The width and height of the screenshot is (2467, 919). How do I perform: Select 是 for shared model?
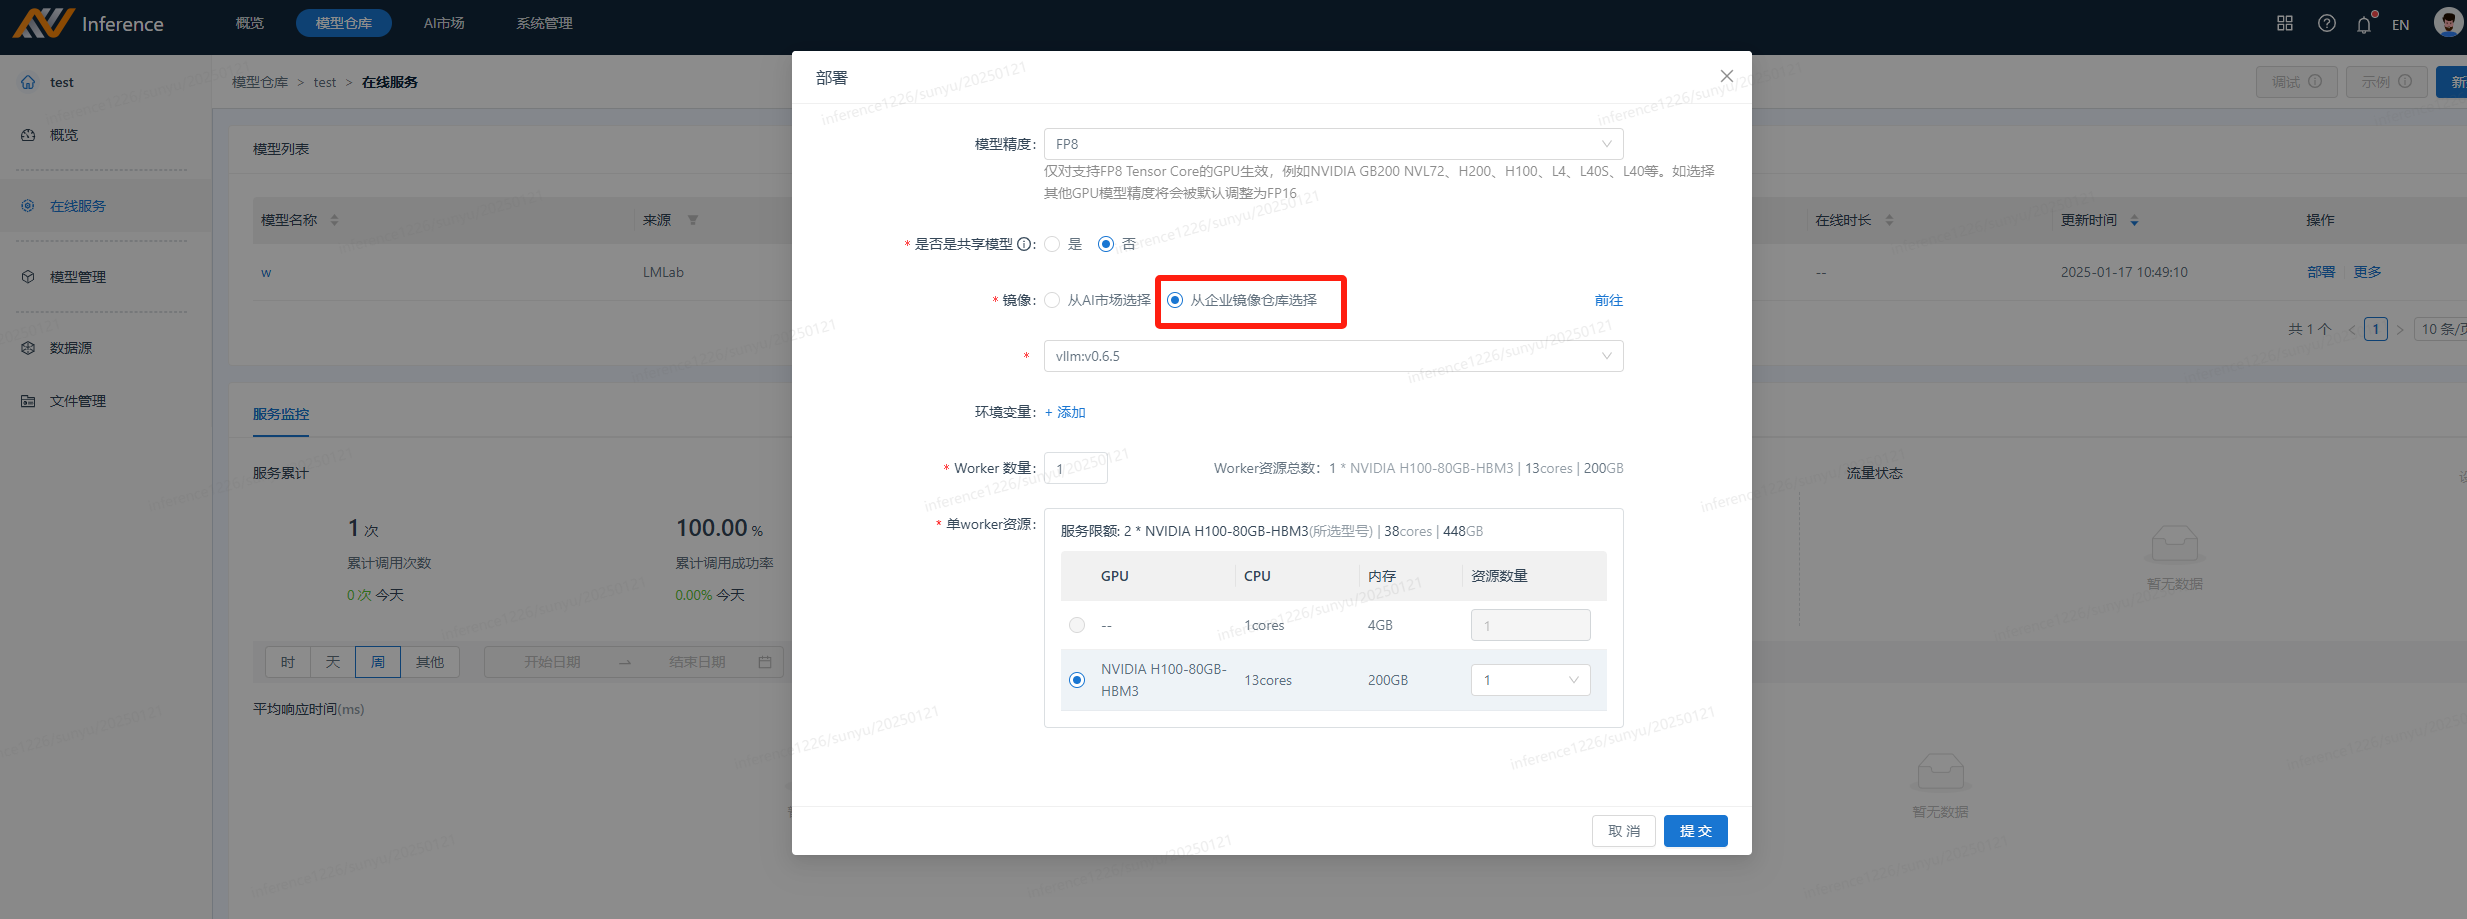[x=1052, y=244]
